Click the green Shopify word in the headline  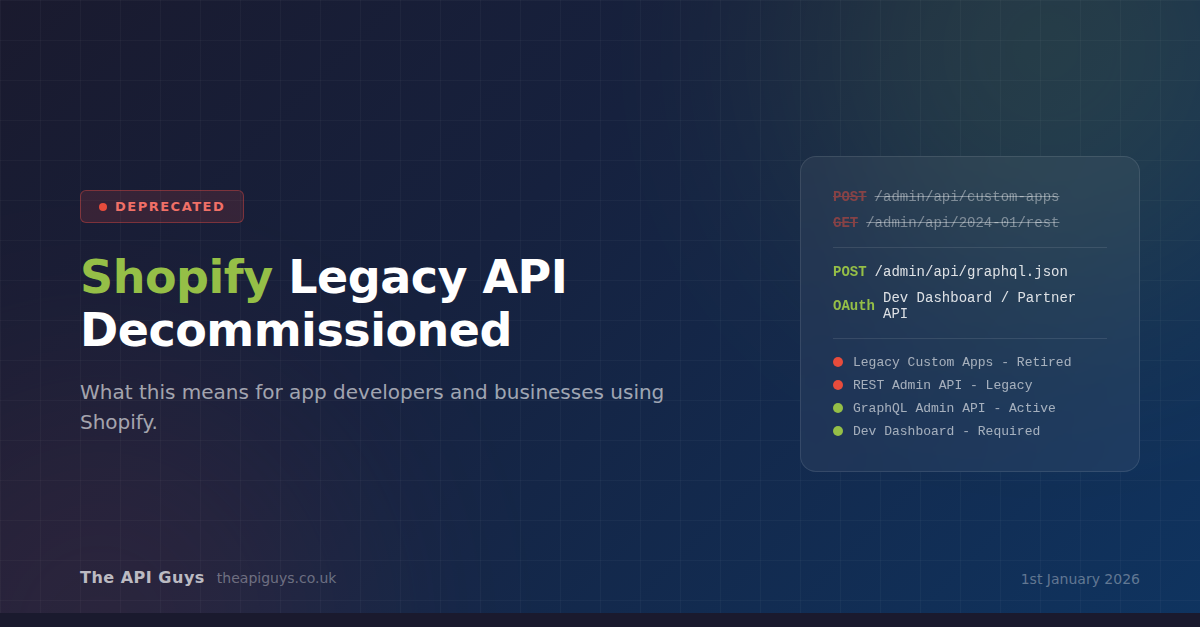point(176,278)
